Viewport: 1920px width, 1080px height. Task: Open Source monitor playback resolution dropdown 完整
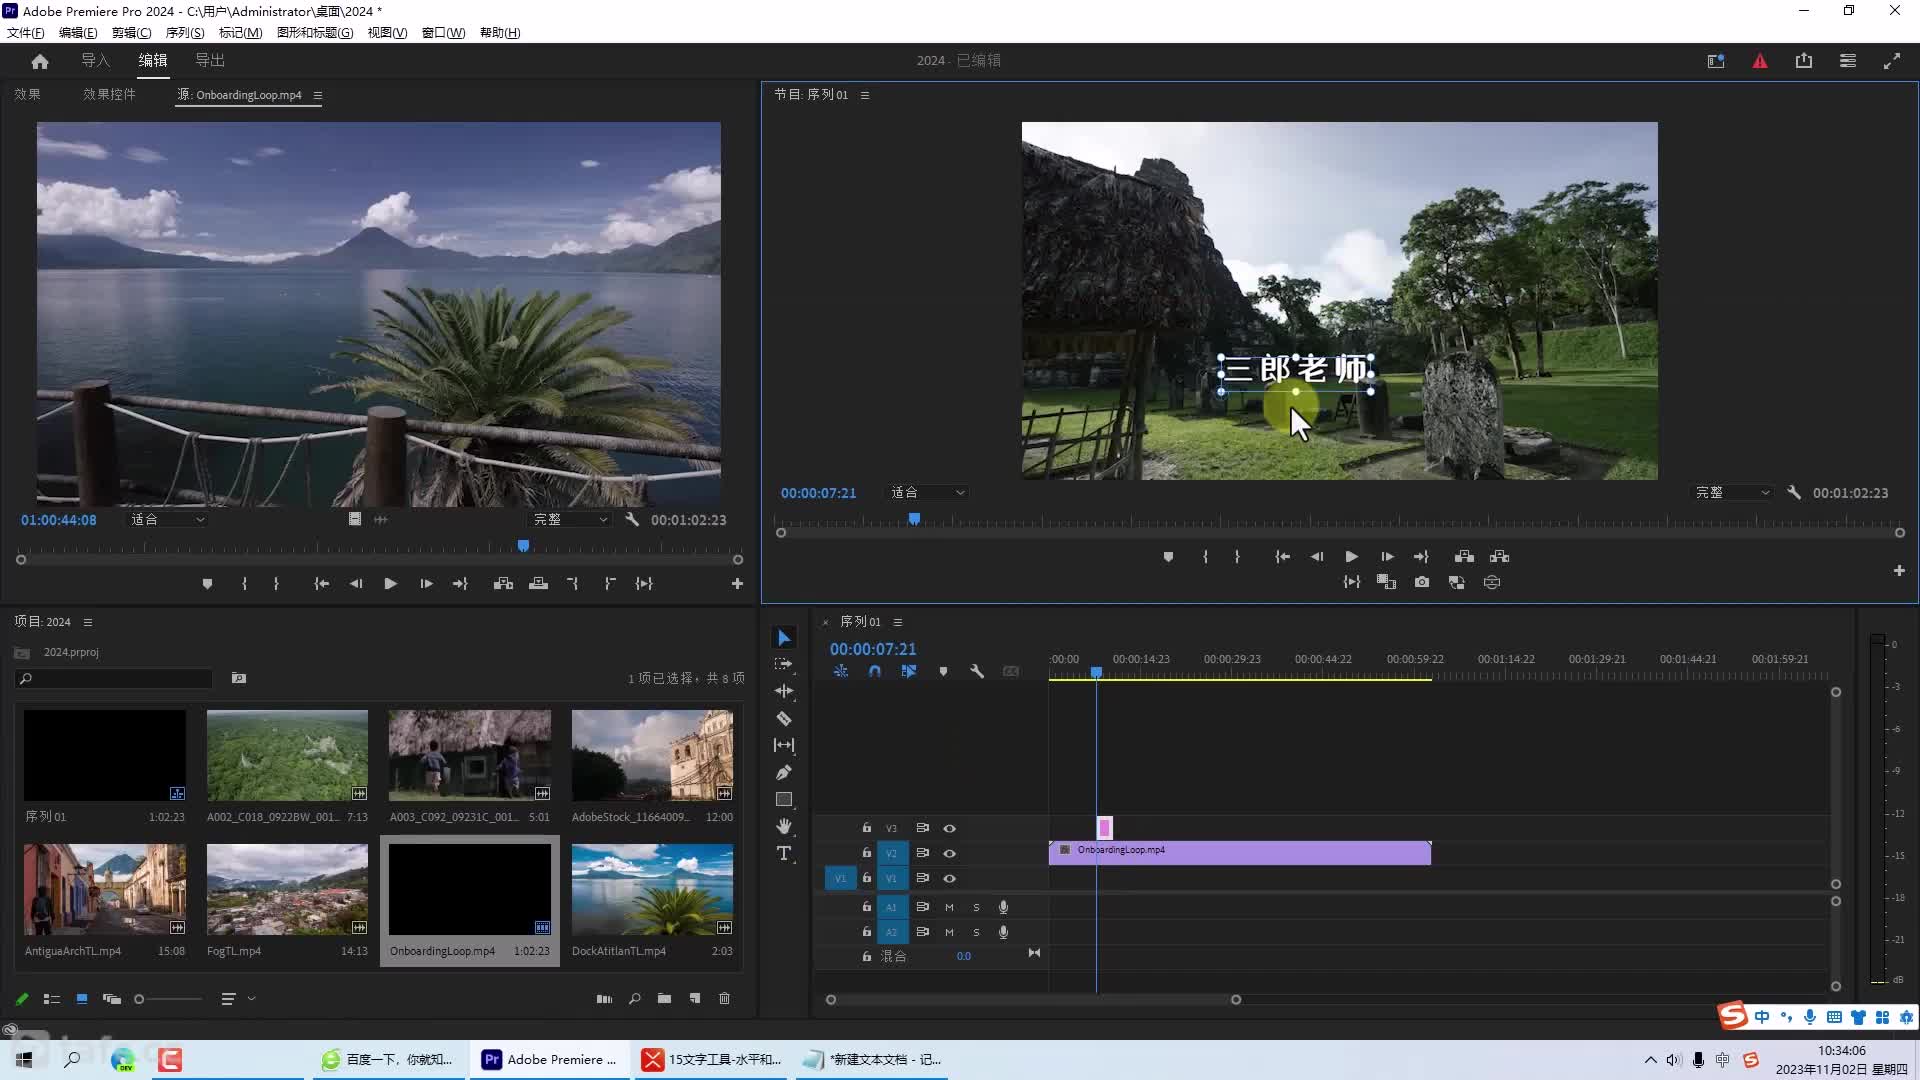[x=570, y=519]
